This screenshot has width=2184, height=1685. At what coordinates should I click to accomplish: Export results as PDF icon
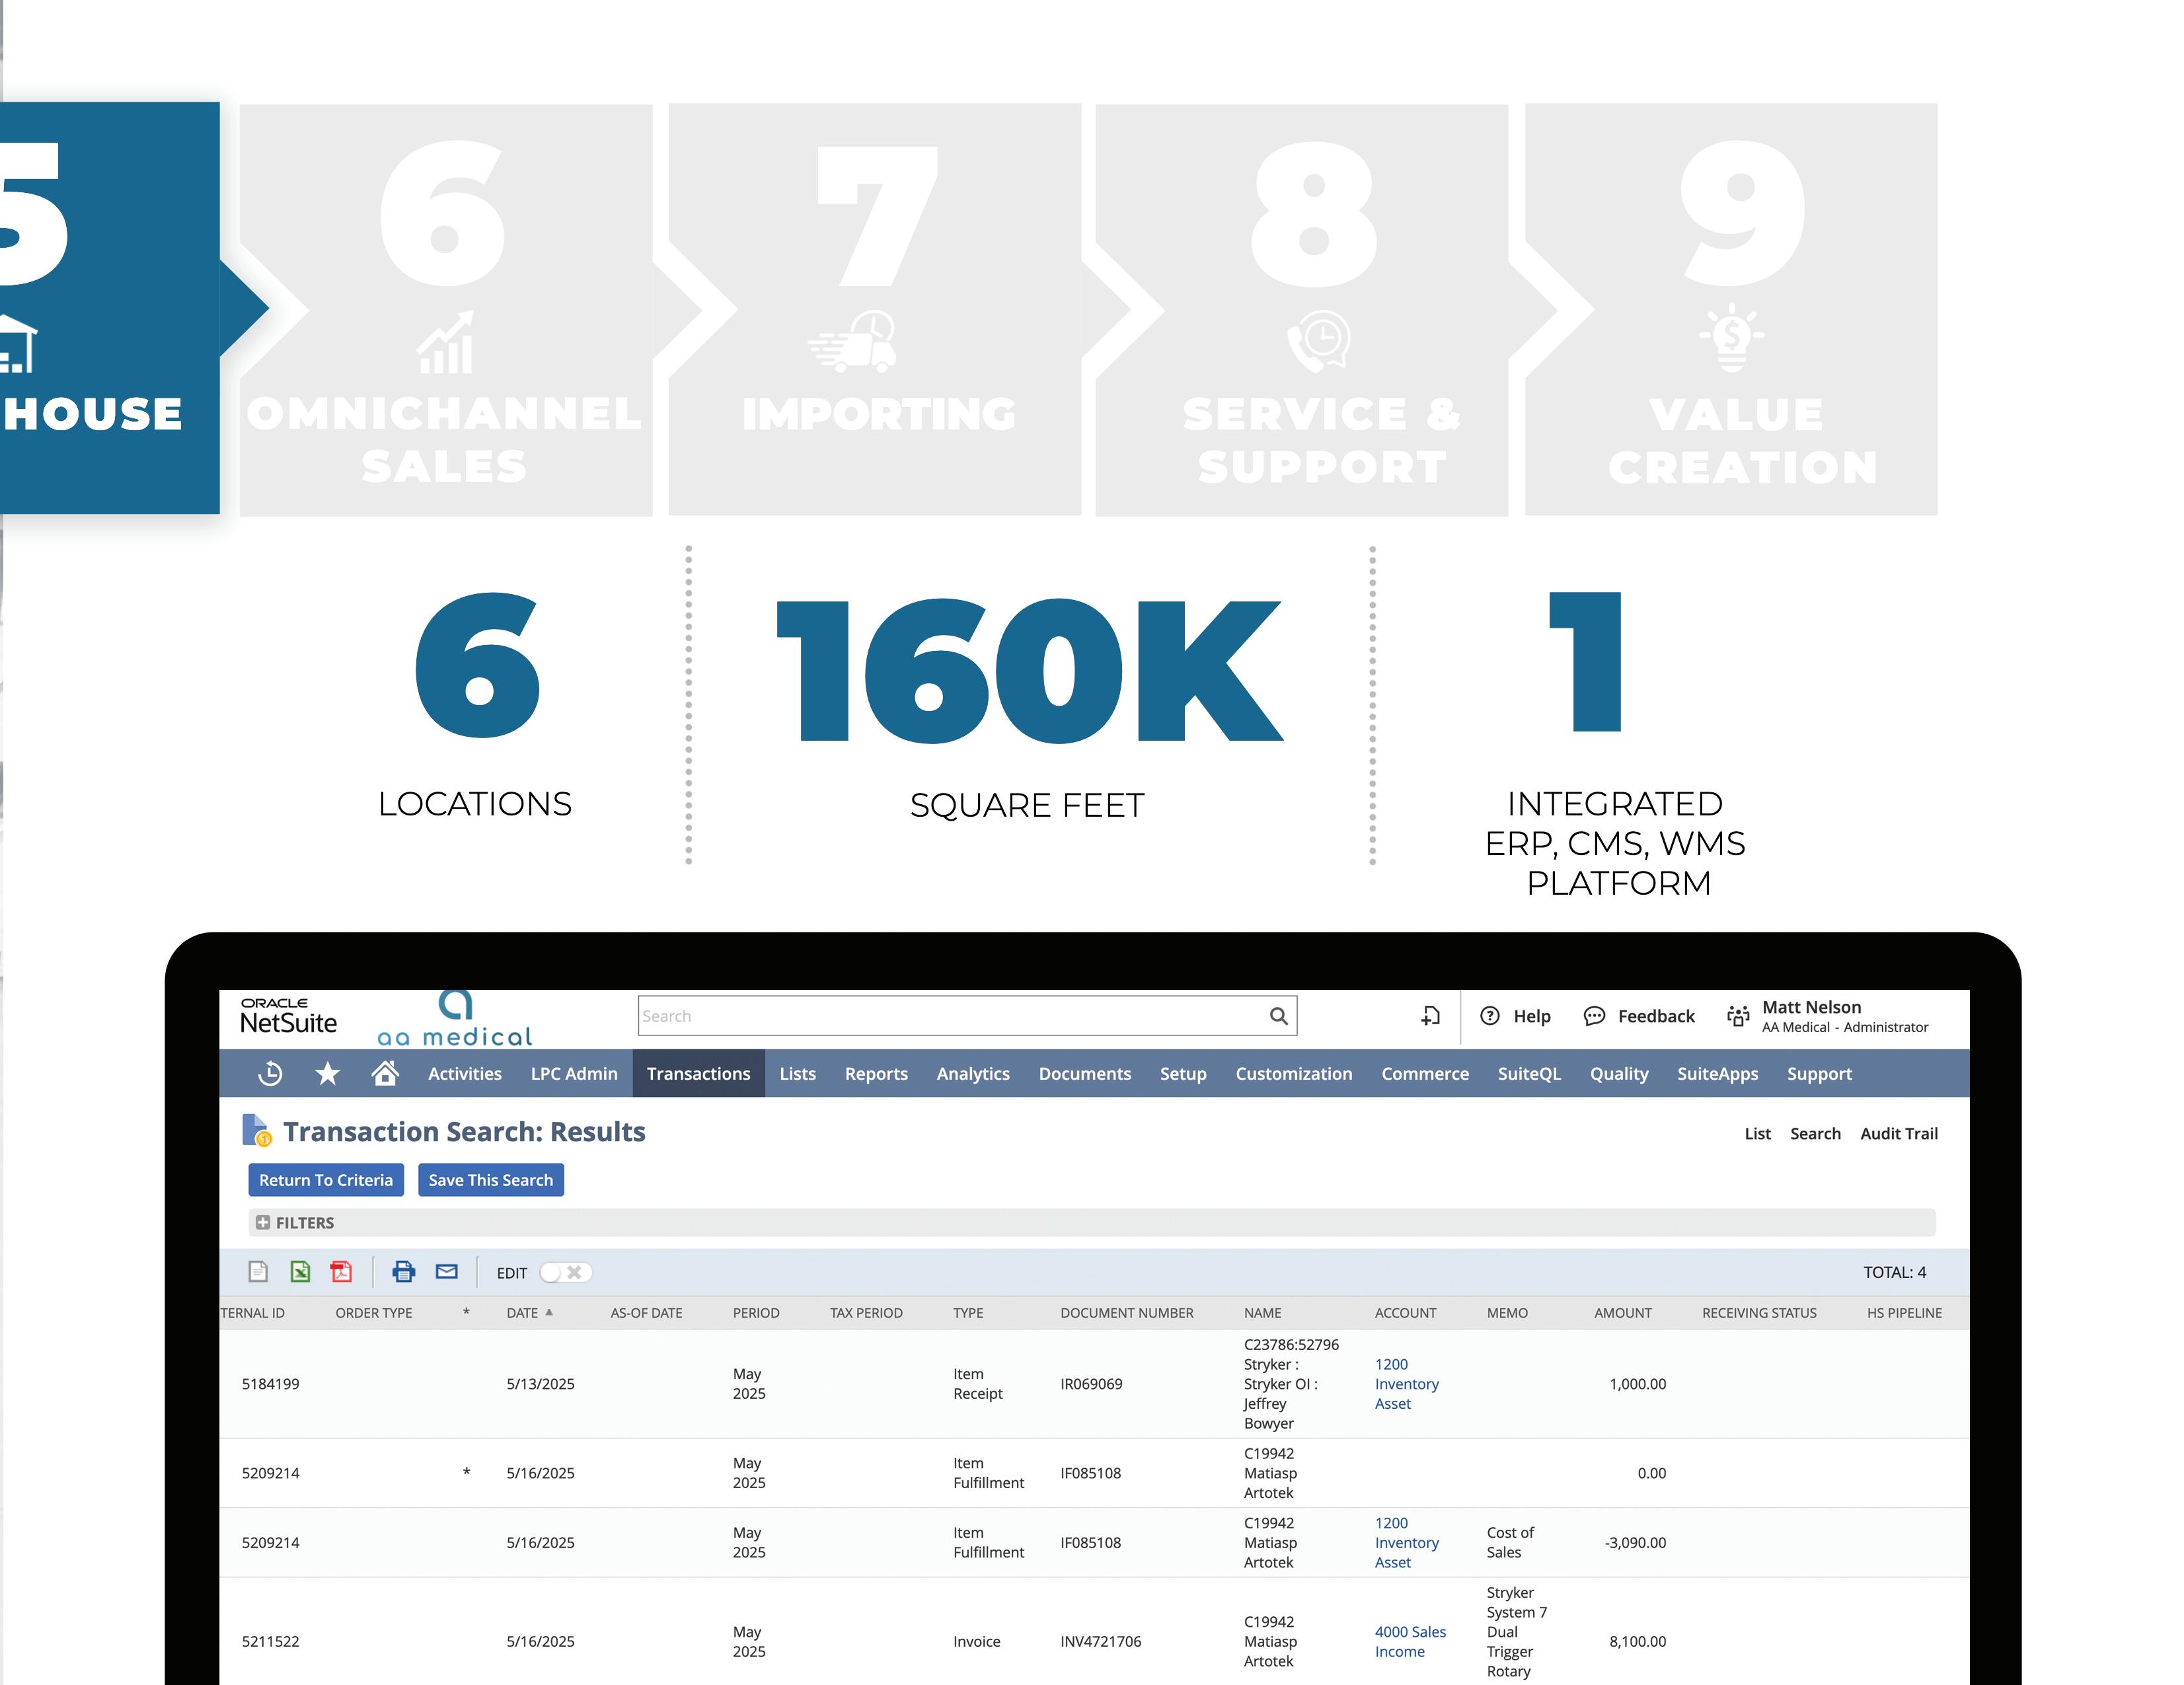tap(341, 1271)
